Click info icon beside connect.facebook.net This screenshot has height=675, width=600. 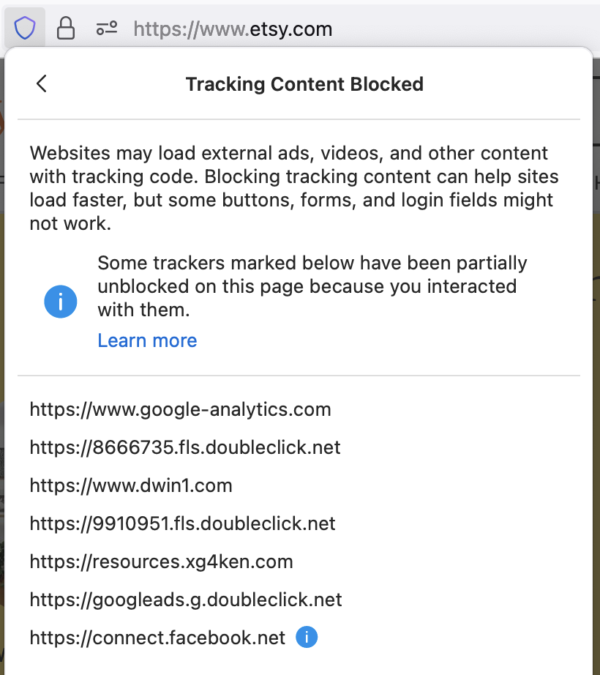pyautogui.click(x=308, y=637)
